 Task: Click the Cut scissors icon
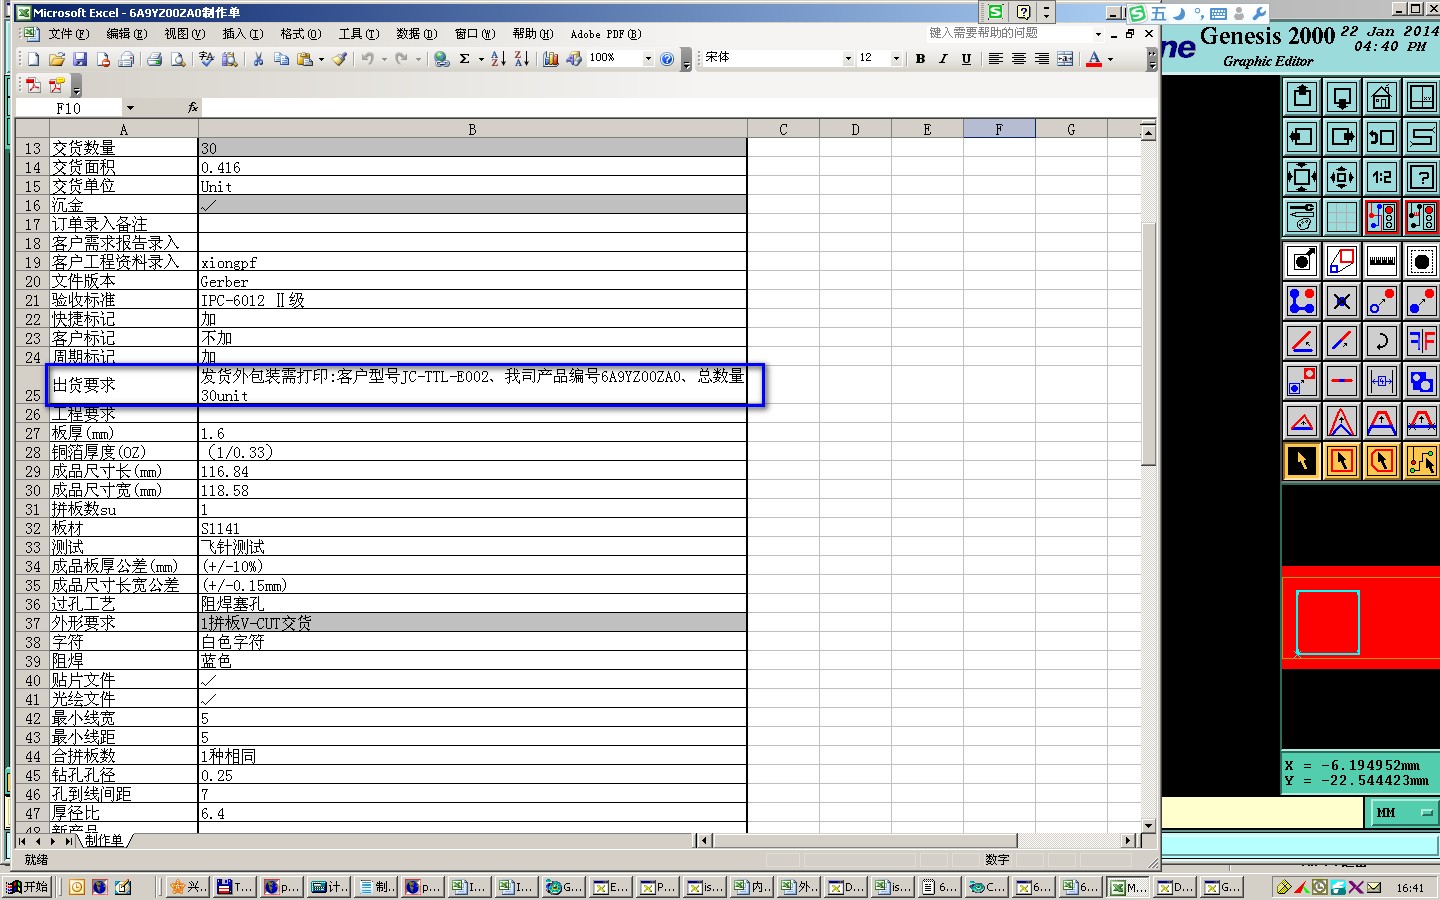click(258, 59)
